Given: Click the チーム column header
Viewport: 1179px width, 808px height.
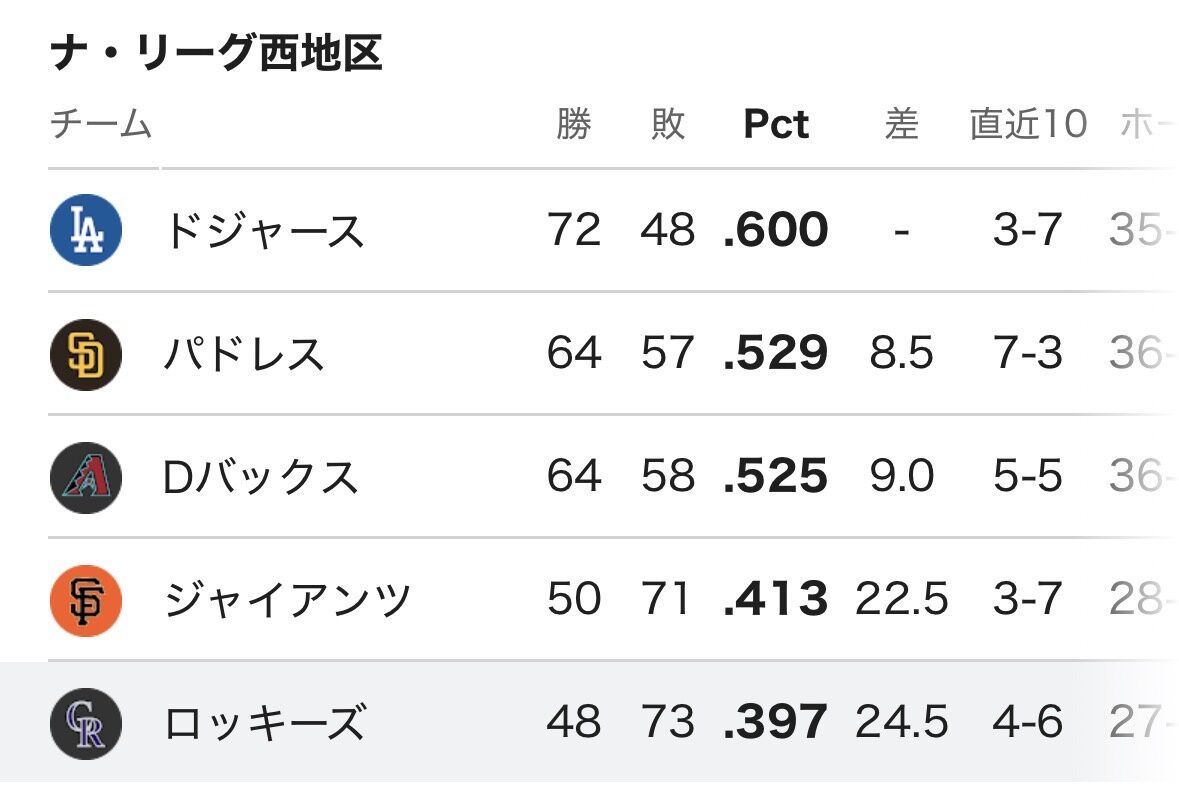Looking at the screenshot, I should coord(101,124).
